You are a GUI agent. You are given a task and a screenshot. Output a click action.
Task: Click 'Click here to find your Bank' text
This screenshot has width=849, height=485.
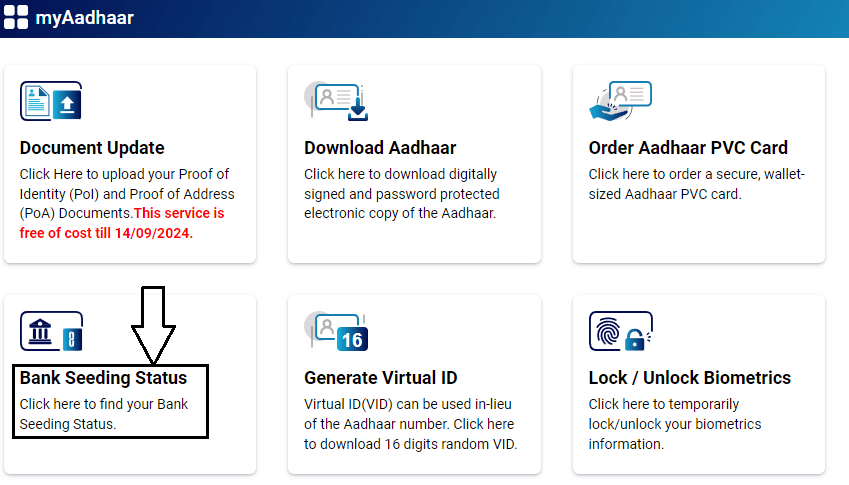pyautogui.click(x=104, y=404)
